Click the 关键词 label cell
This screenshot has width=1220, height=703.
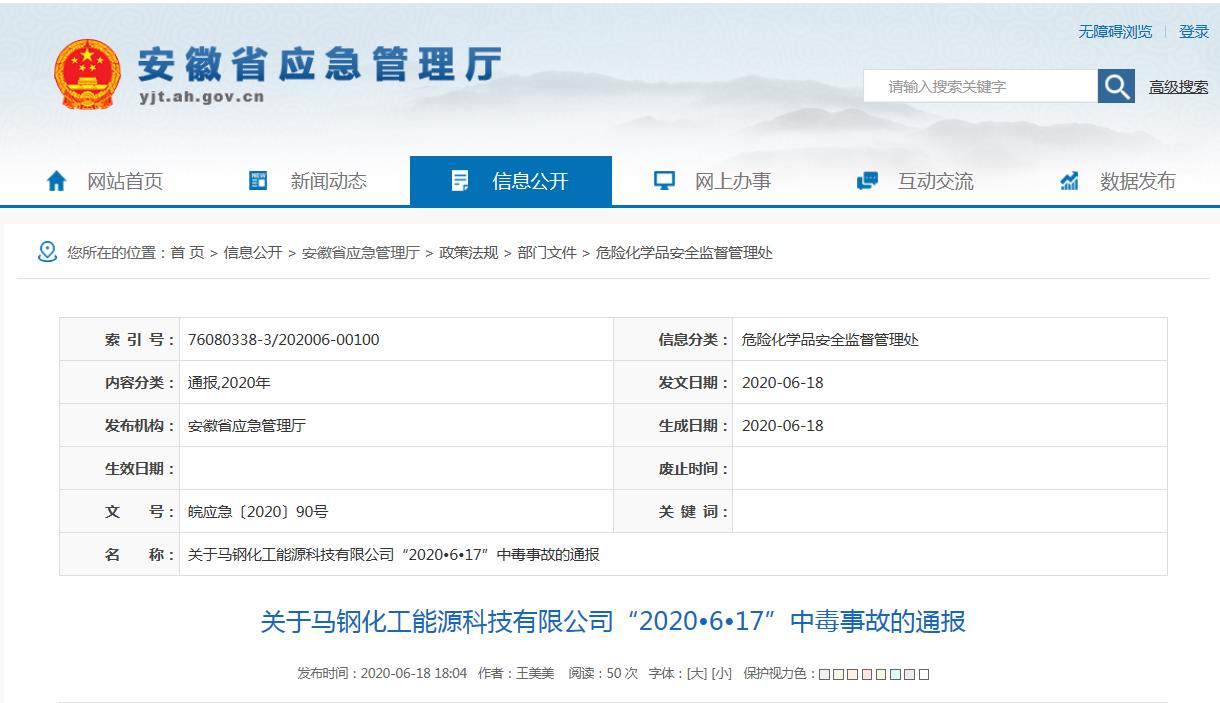click(x=673, y=512)
